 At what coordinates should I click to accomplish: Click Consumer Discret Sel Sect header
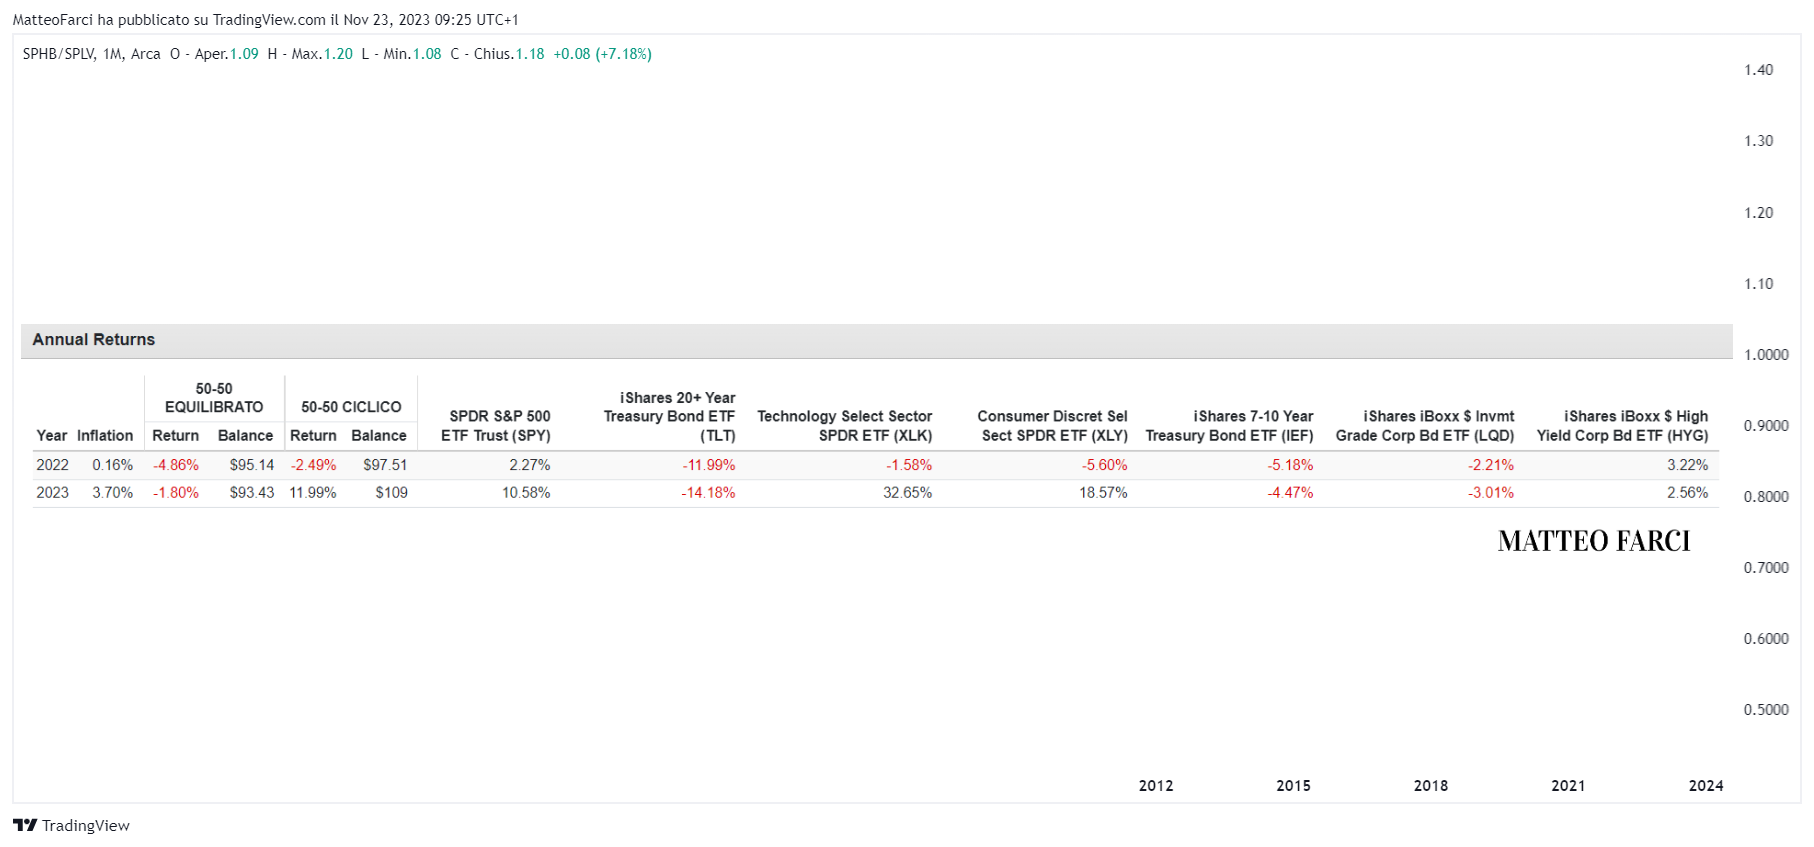[1053, 426]
